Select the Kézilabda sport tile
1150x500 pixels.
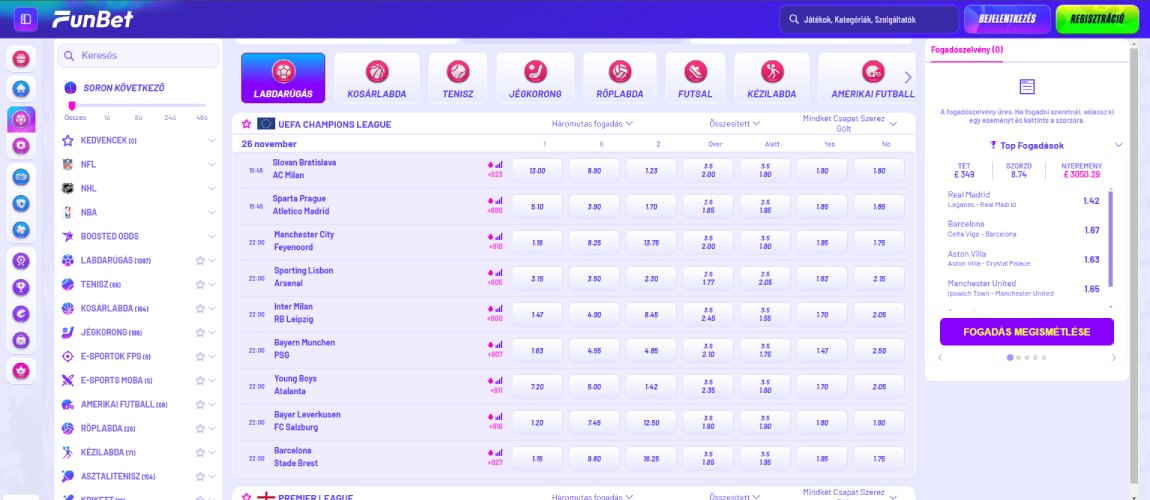[772, 78]
